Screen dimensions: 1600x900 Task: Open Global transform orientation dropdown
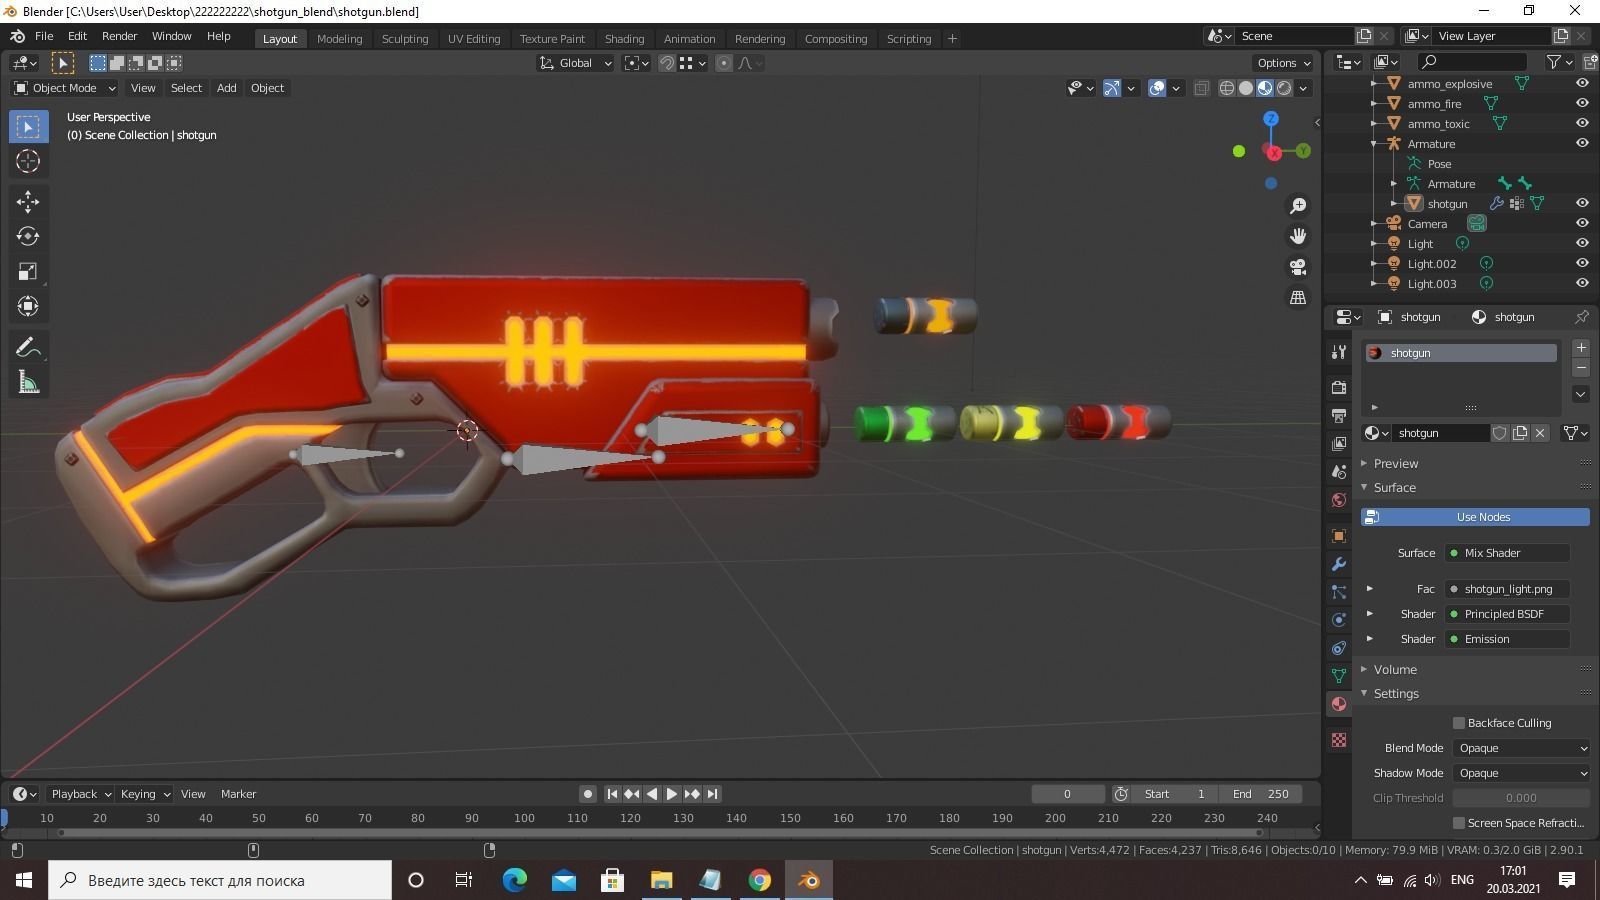(575, 63)
